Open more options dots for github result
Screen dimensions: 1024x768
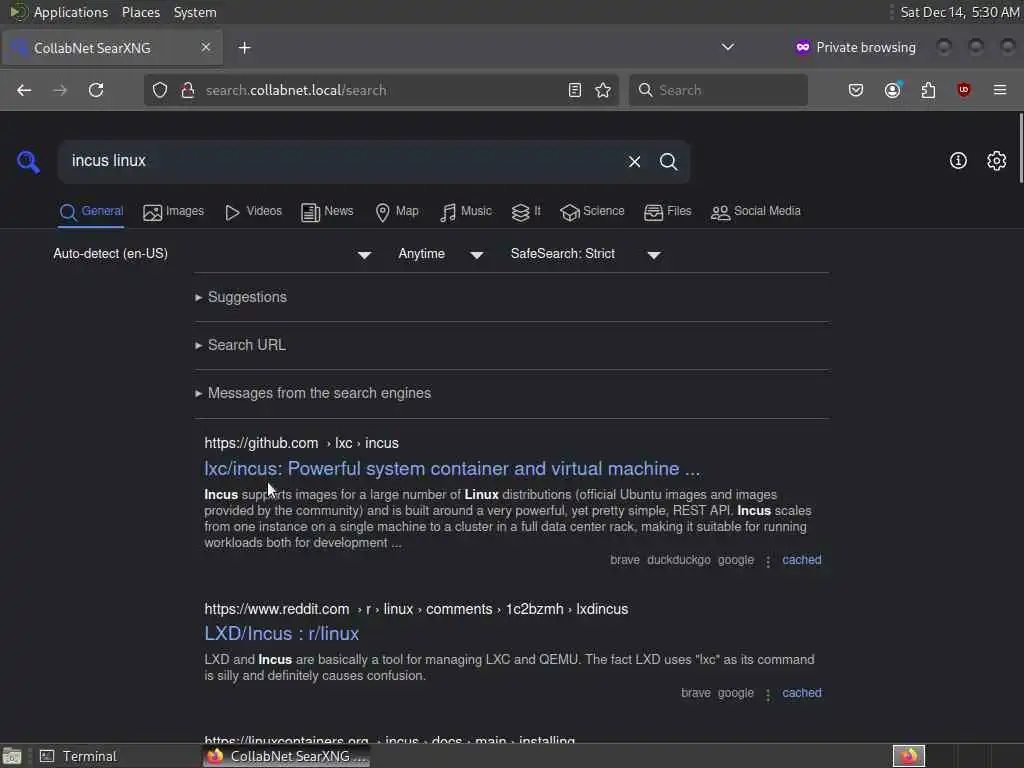coord(768,561)
